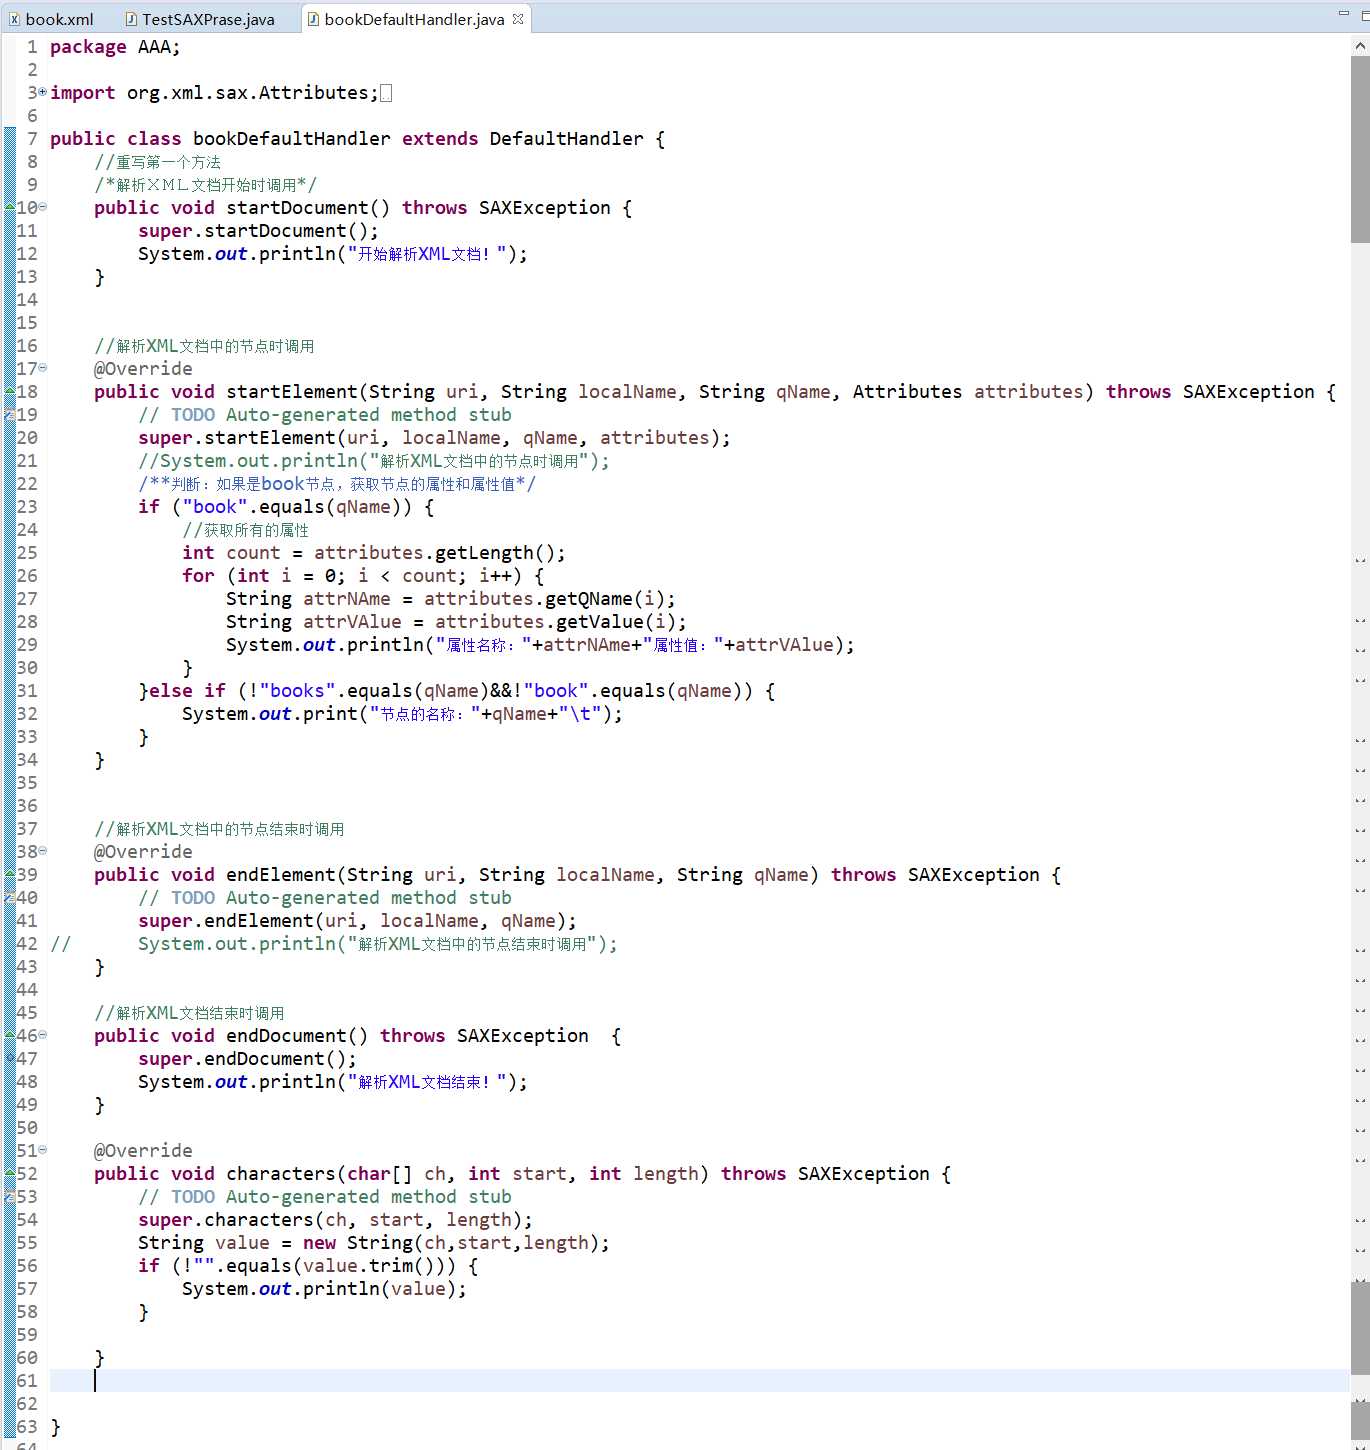
Task: Collapse startDocument method at line 10
Action: click(42, 207)
